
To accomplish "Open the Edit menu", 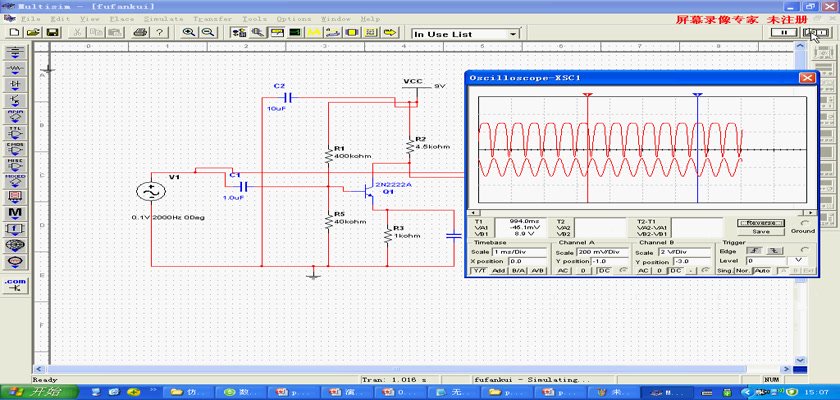I will [60, 19].
